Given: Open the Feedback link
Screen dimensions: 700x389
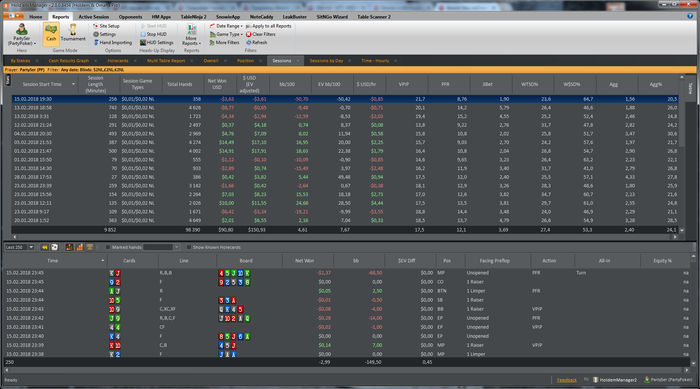Looking at the screenshot, I should 567,380.
